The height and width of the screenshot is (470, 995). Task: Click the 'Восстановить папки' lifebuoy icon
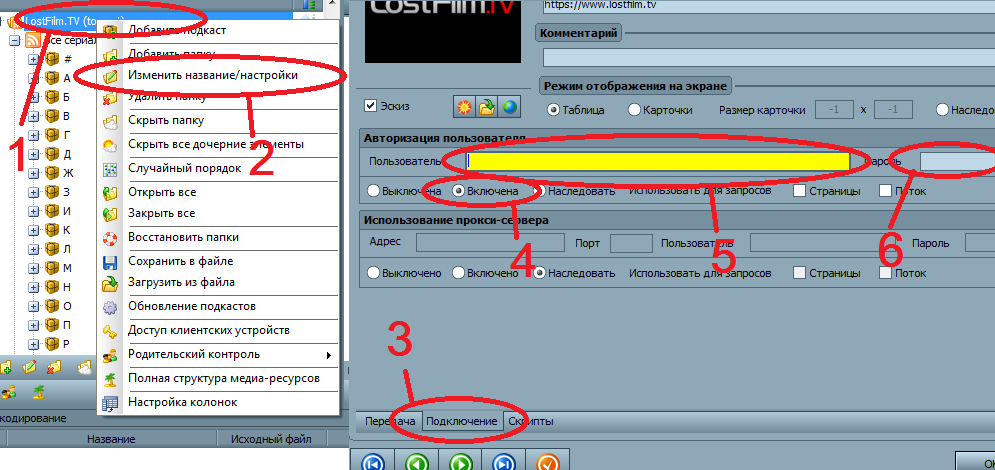111,239
